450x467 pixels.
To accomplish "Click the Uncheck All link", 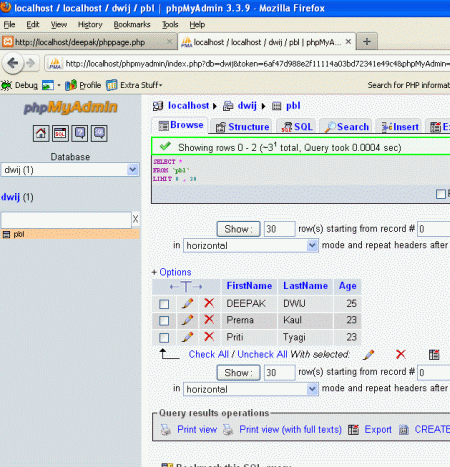I will point(262,354).
